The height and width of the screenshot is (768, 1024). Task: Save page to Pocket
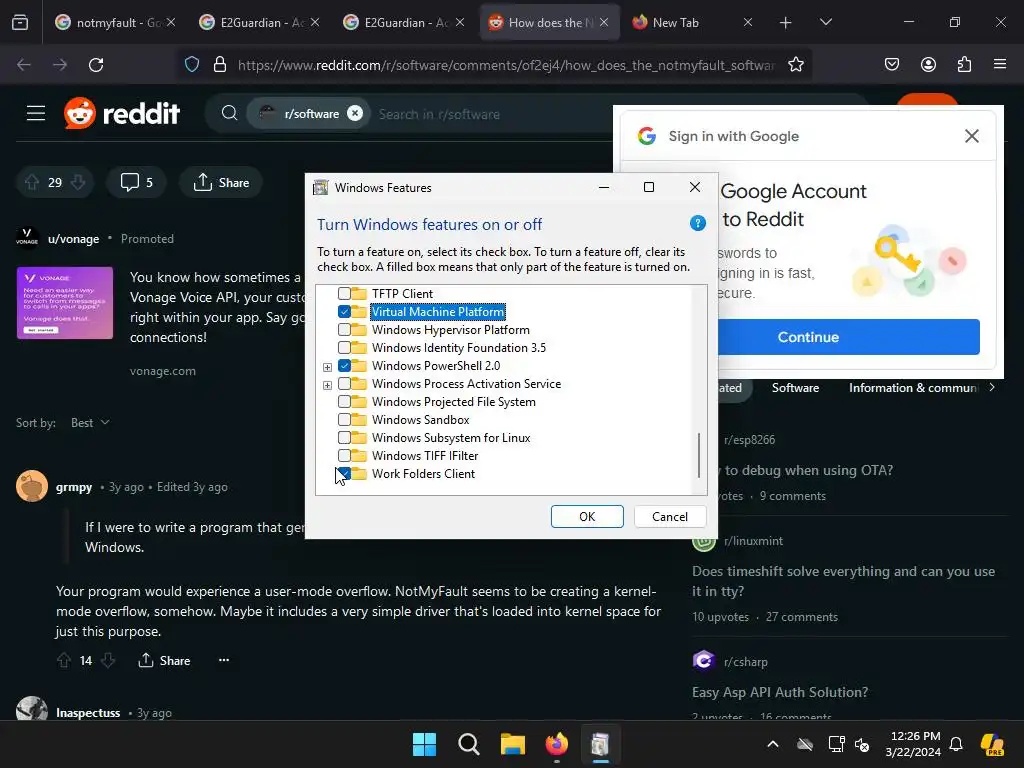[892, 65]
